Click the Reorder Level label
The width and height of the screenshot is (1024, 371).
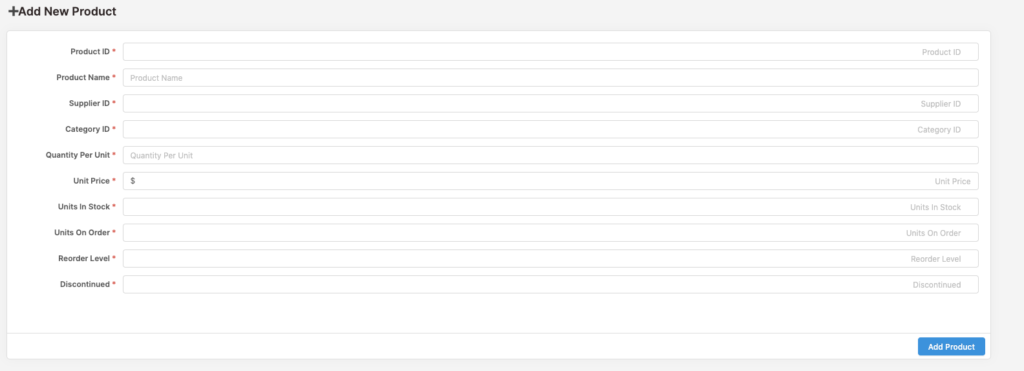pos(84,259)
